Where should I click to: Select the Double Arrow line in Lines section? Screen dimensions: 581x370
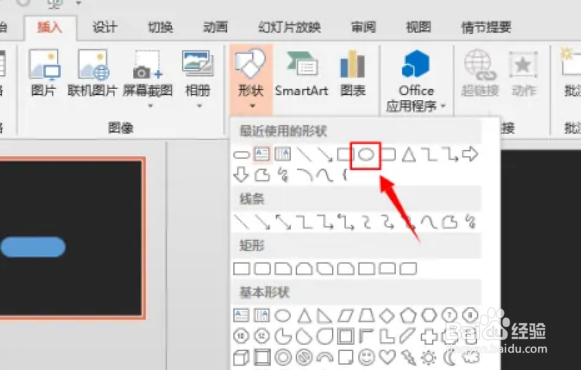(x=283, y=222)
